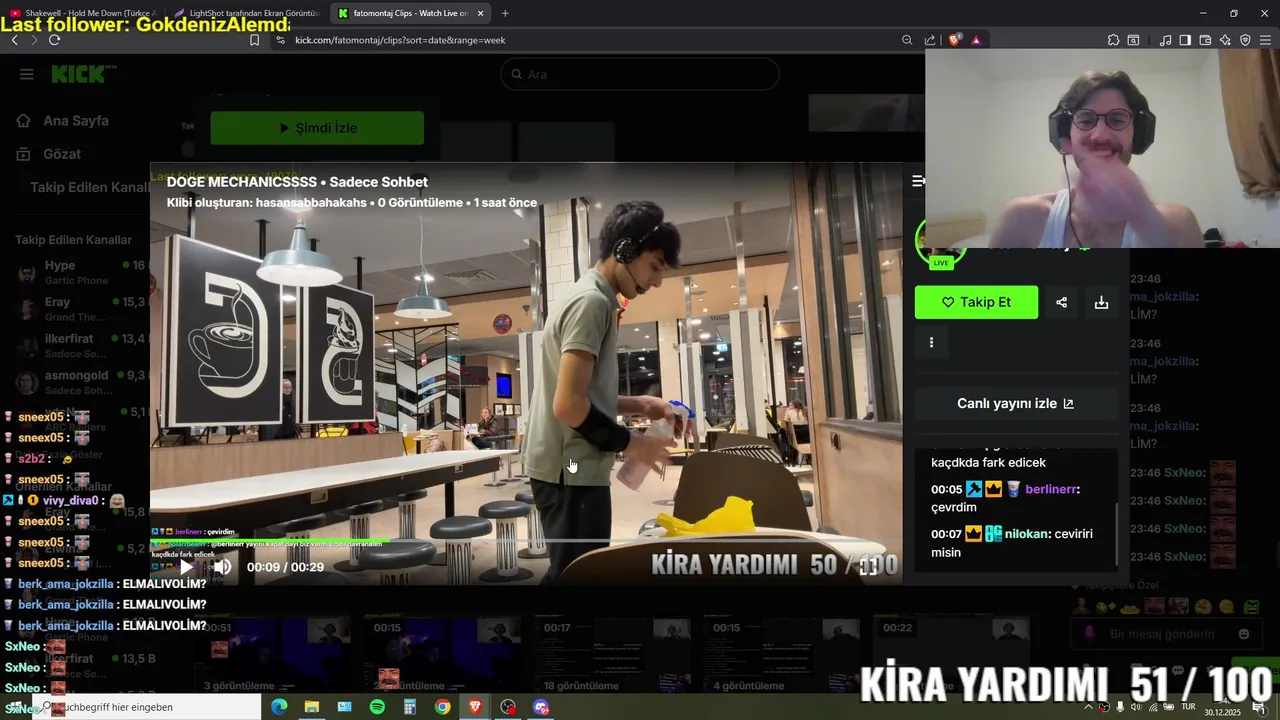Viewport: 1280px width, 720px height.
Task: Click the Şimdi İzle button
Action: [317, 128]
